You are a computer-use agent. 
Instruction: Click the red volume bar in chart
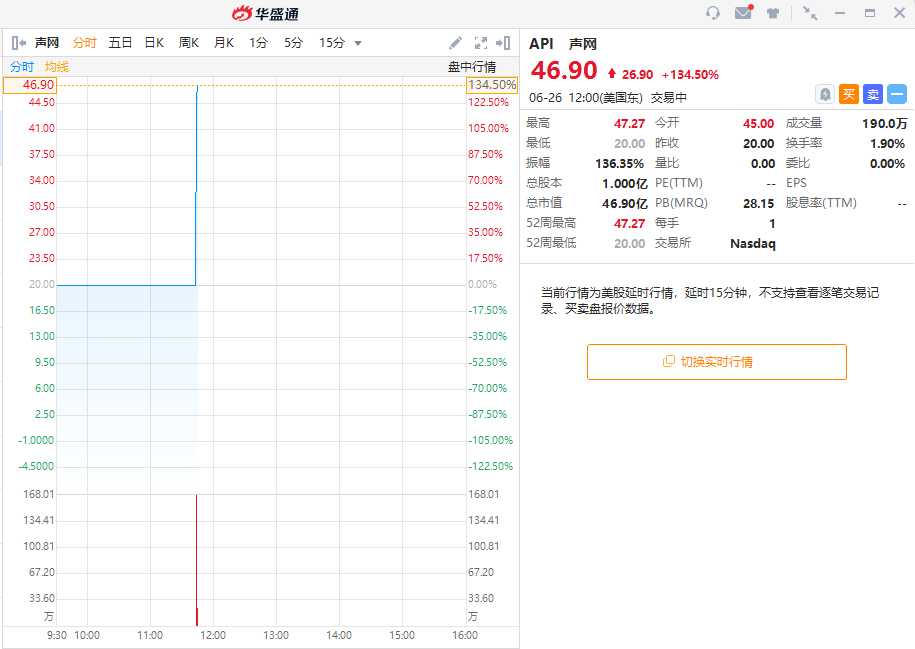point(197,560)
